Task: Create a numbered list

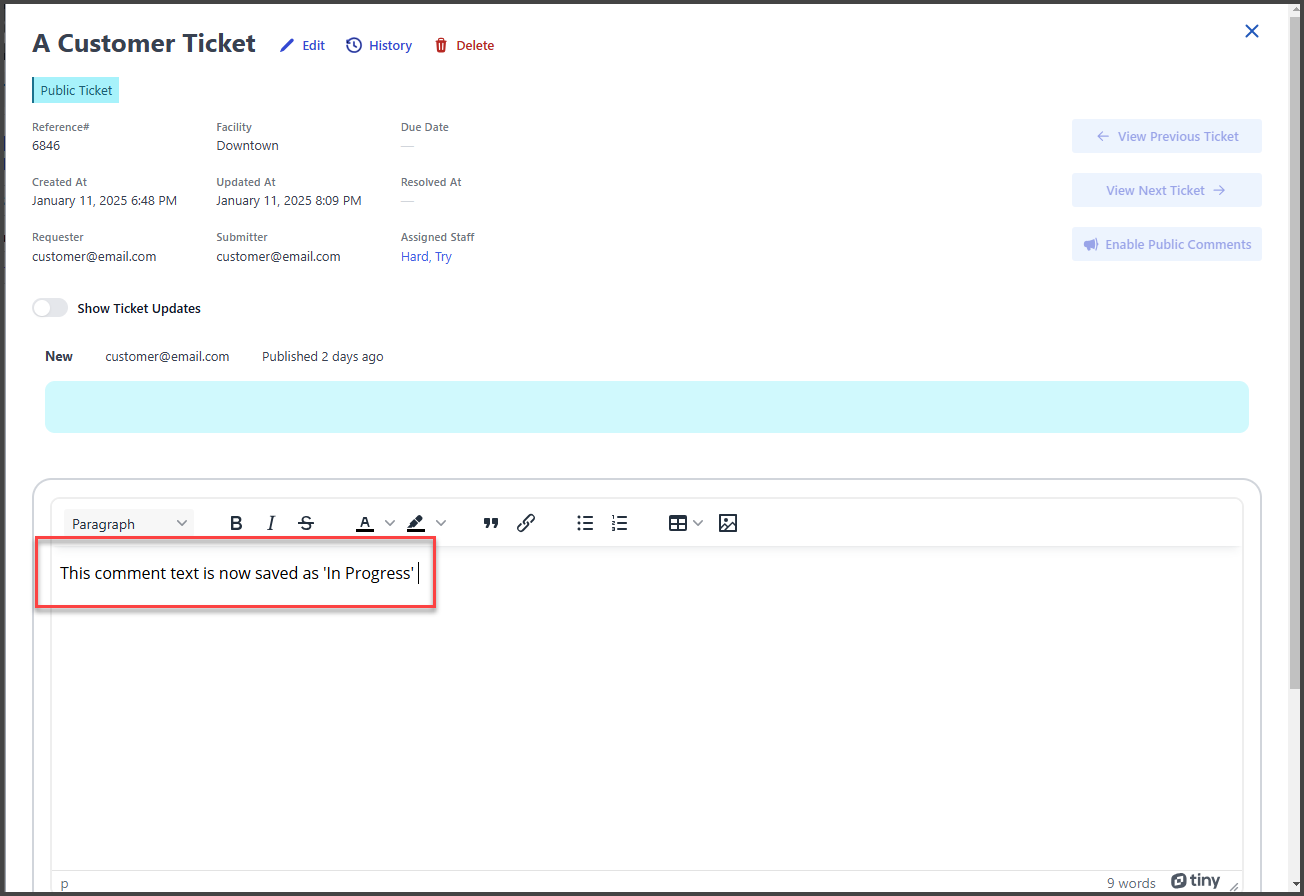Action: (x=620, y=523)
